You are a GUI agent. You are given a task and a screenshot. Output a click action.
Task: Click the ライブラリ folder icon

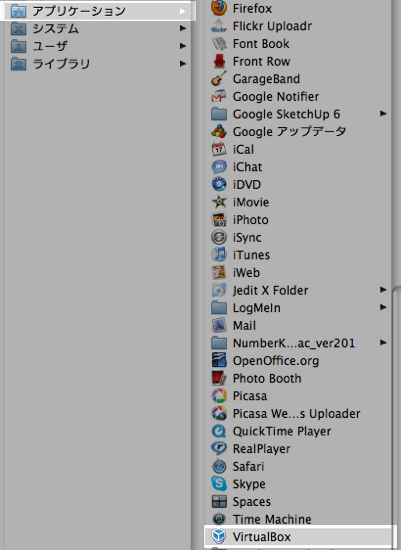pyautogui.click(x=19, y=64)
